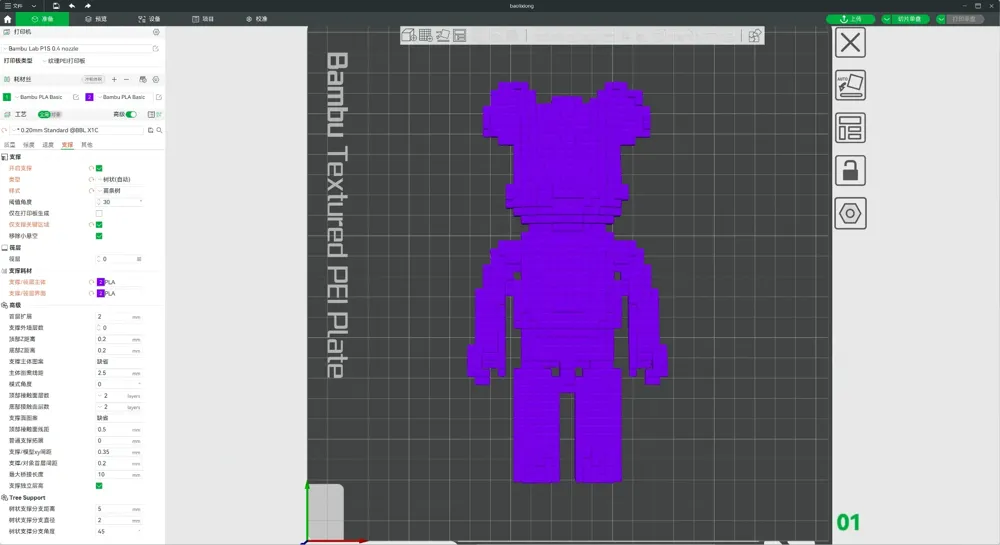1000x545 pixels.
Task: Switch to the 设备 device tab
Action: (x=149, y=19)
